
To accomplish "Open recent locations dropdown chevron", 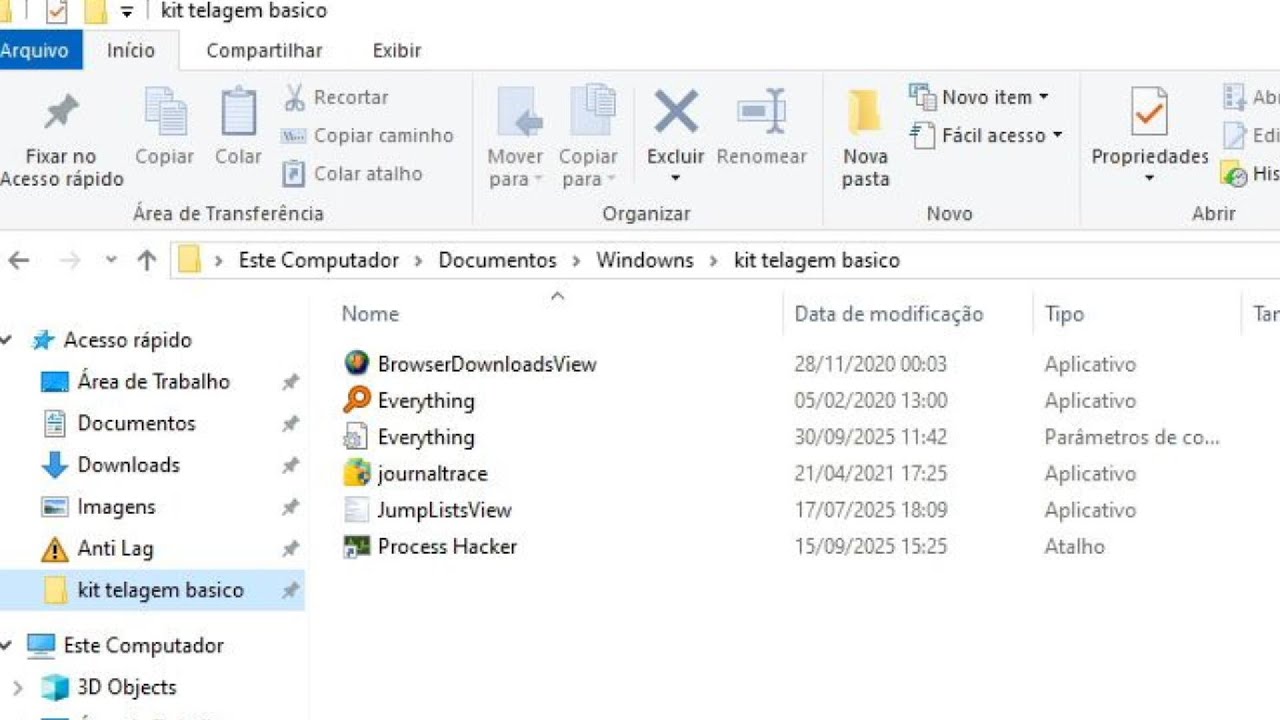I will click(x=111, y=261).
